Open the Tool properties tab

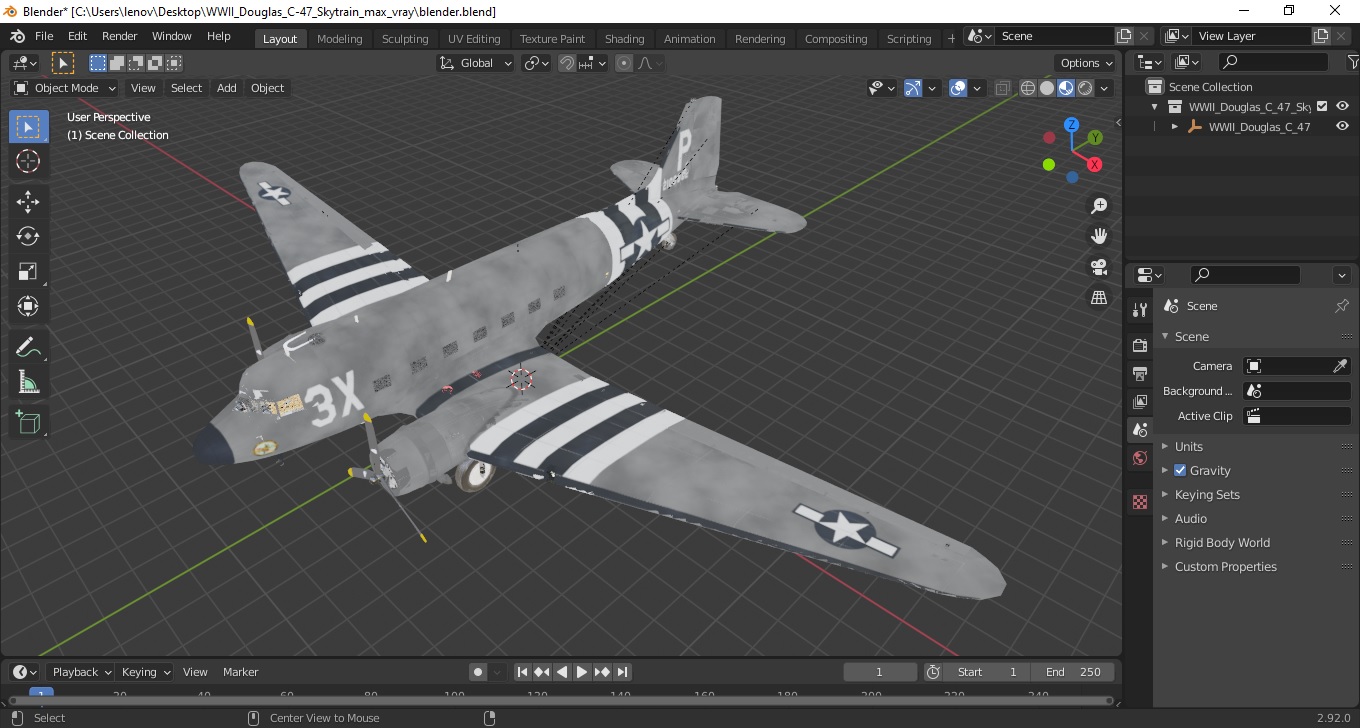click(x=1140, y=309)
